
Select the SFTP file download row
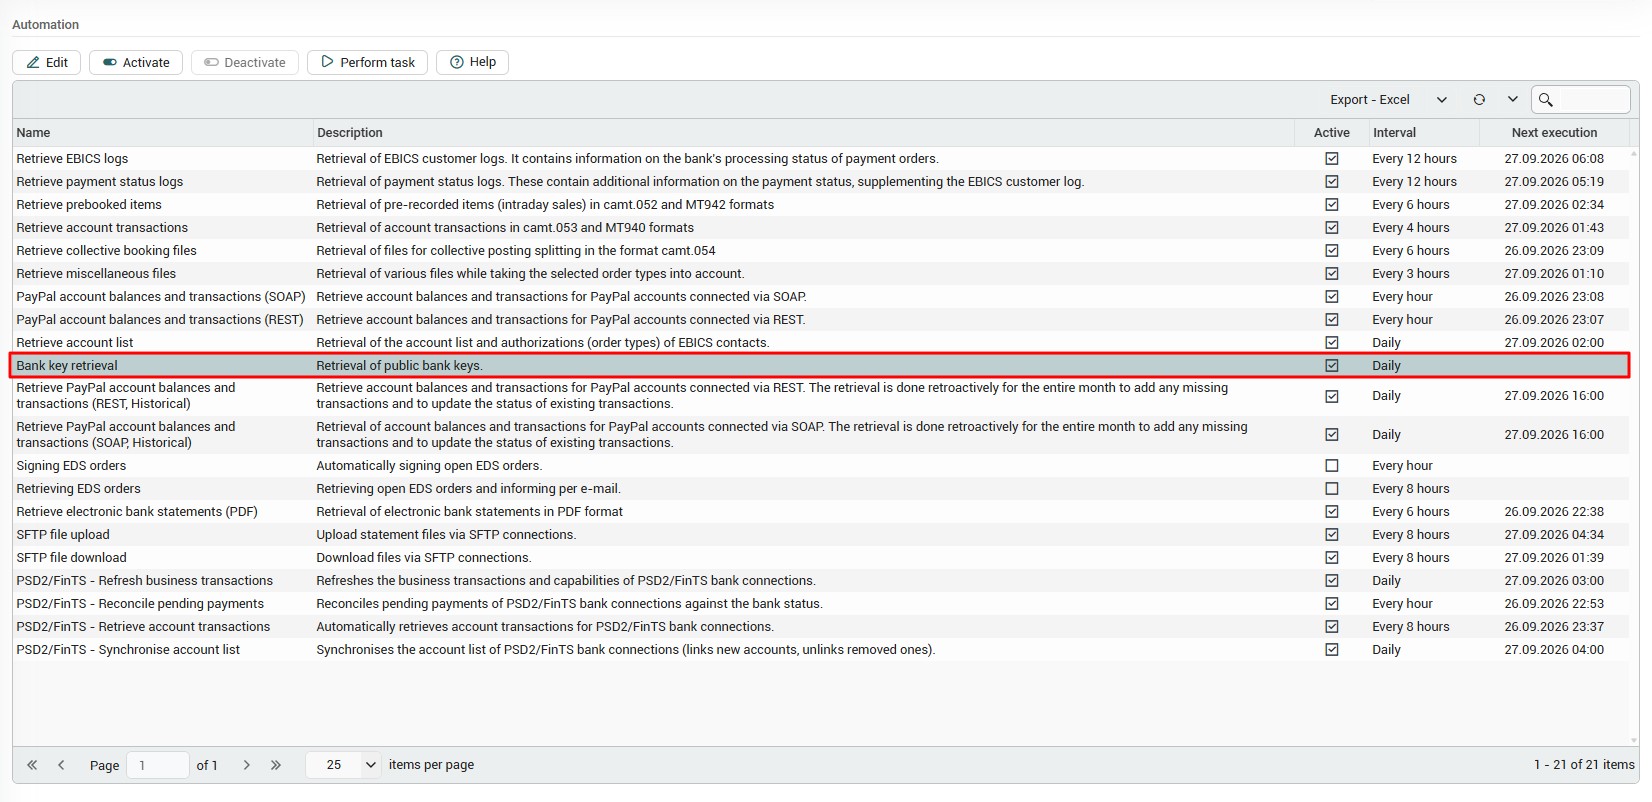[x=821, y=558]
